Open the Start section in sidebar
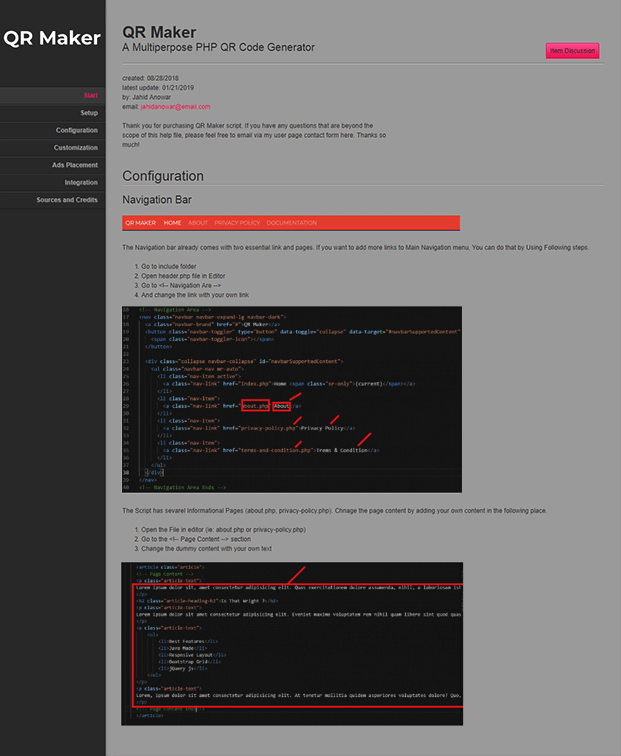The image size is (621, 756). coord(90,95)
